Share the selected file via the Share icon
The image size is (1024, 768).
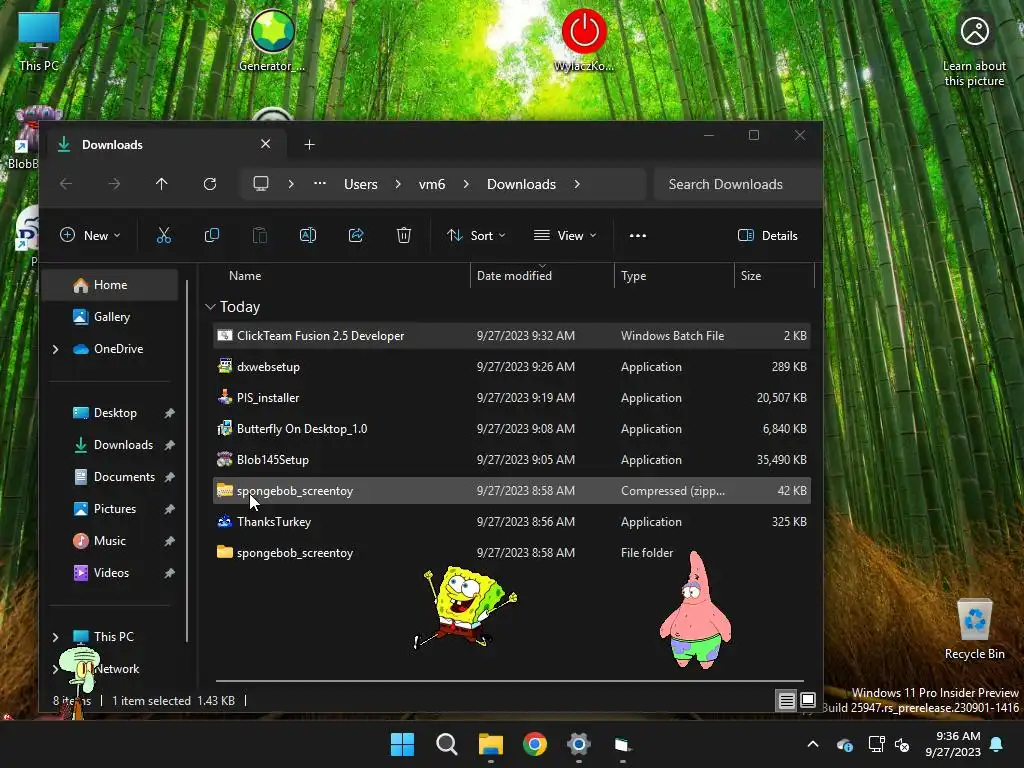[356, 236]
